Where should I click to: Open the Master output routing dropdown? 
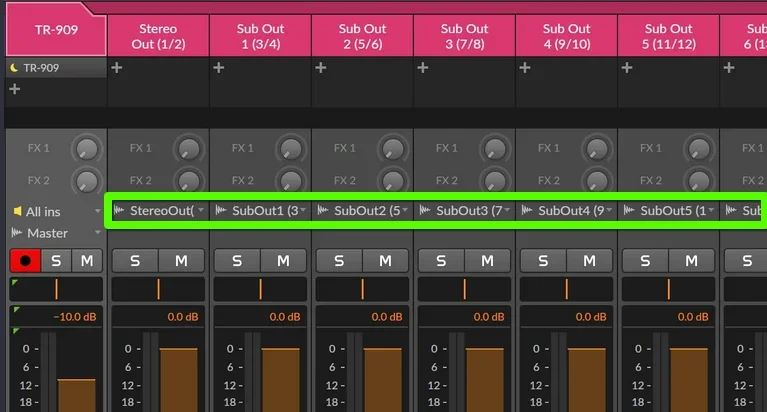click(x=56, y=233)
